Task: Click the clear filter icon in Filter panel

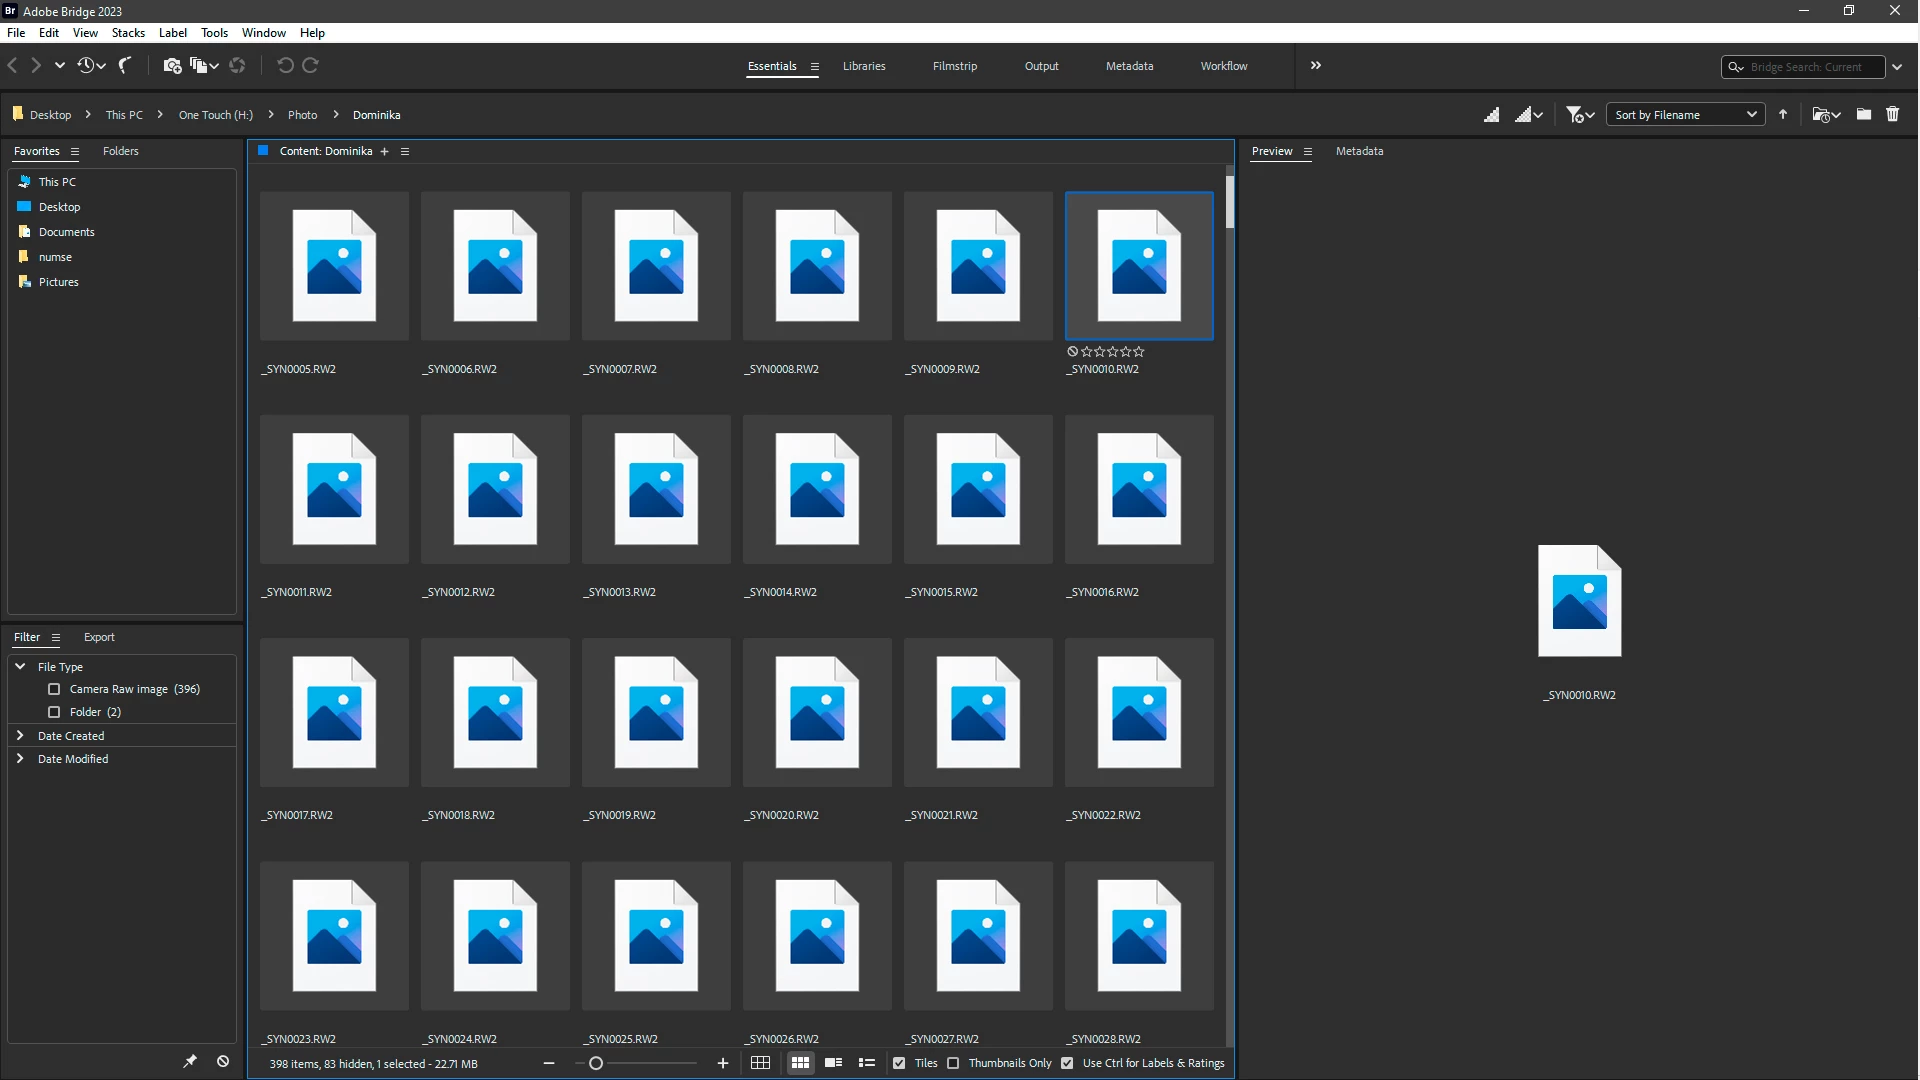Action: point(223,1061)
